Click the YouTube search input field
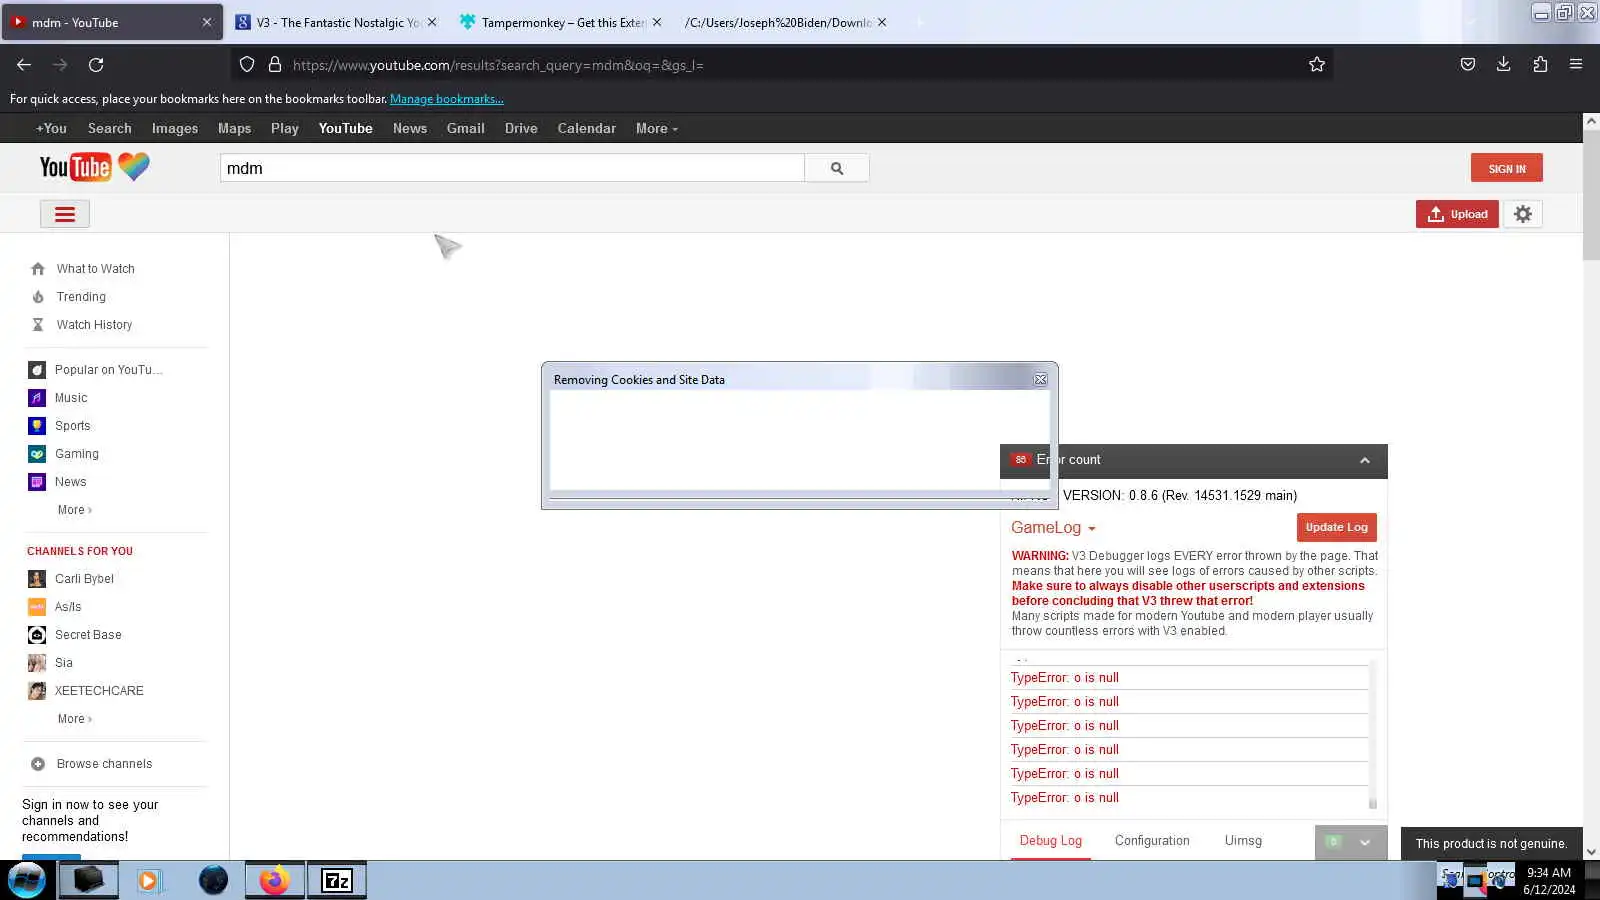 pos(512,168)
